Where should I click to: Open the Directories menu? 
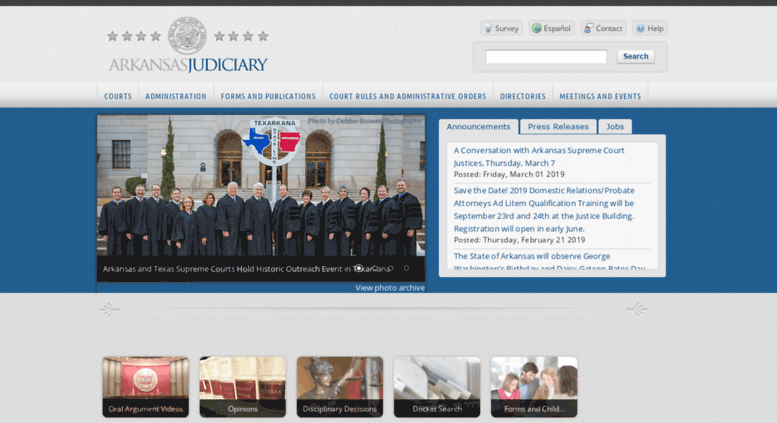pyautogui.click(x=523, y=96)
